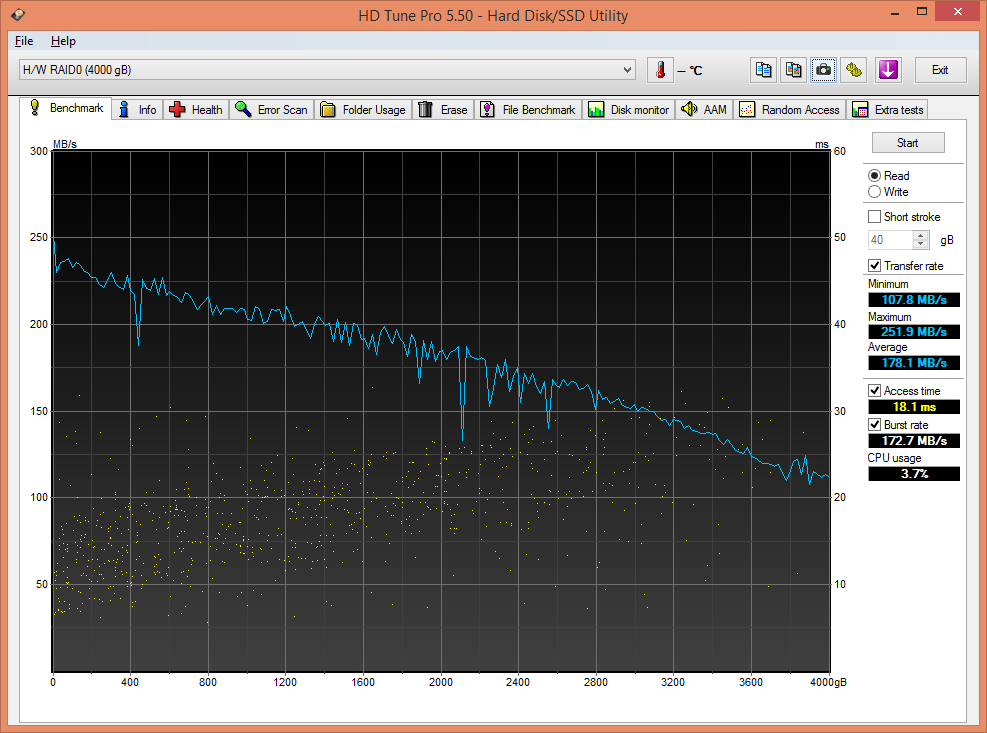
Task: Switch to the Error Scan tab
Action: [x=271, y=110]
